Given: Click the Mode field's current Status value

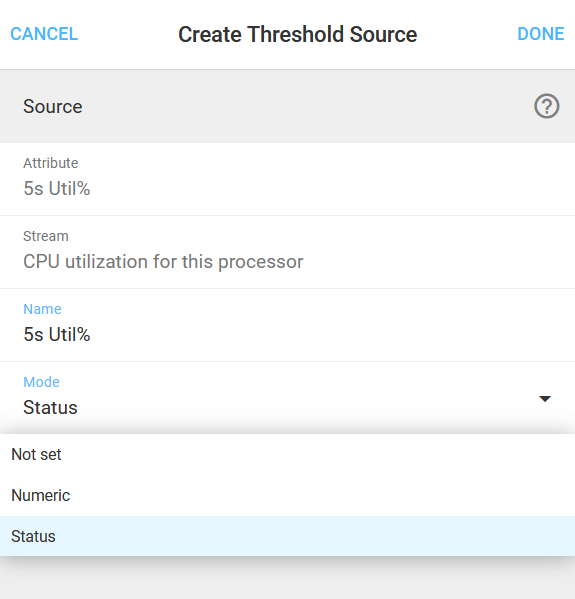Looking at the screenshot, I should pyautogui.click(x=50, y=408).
